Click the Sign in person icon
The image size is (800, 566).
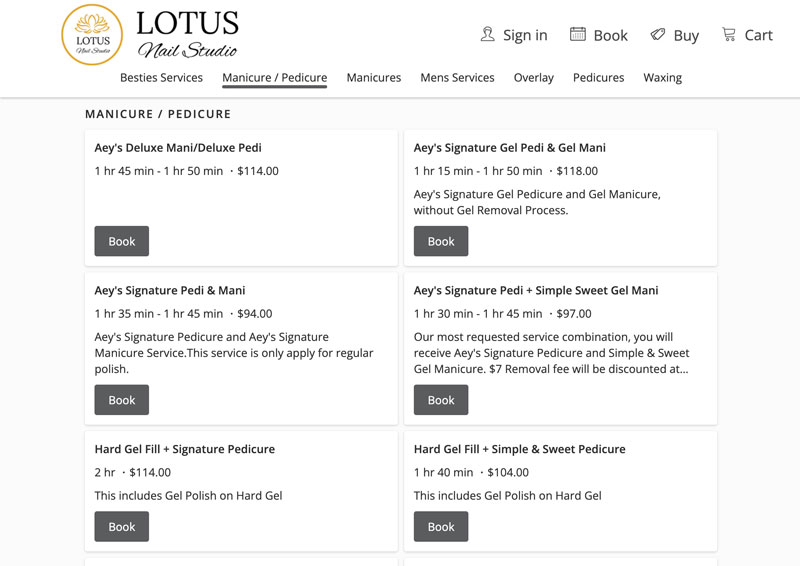pos(487,35)
